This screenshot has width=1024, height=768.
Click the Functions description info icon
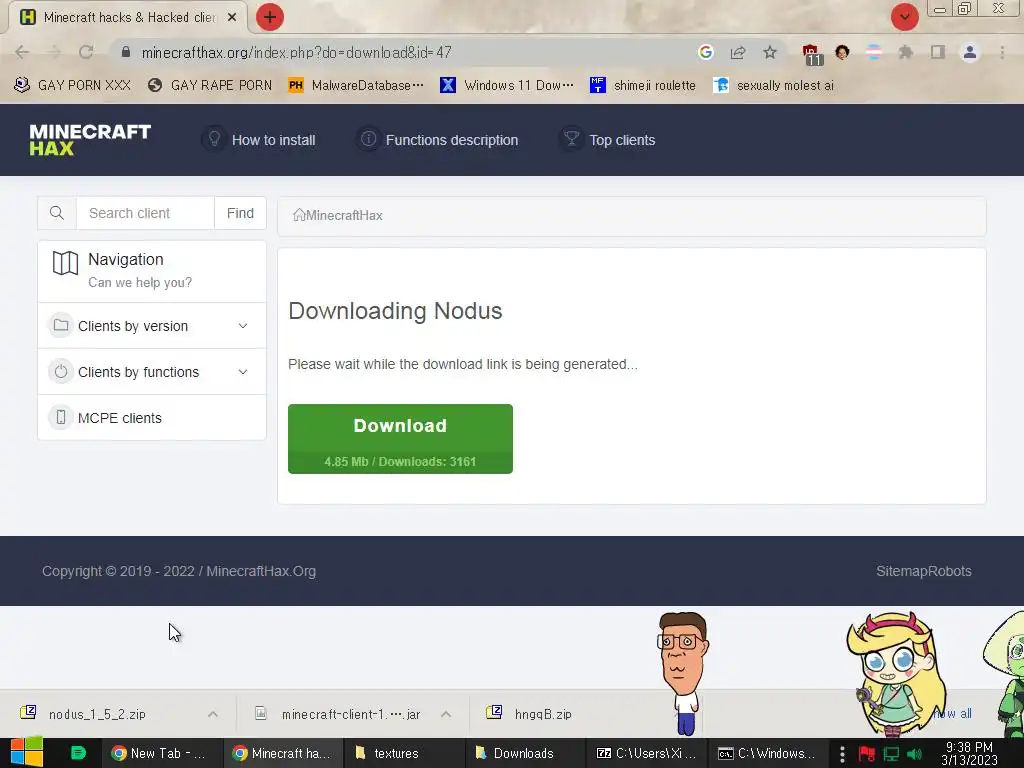[368, 140]
